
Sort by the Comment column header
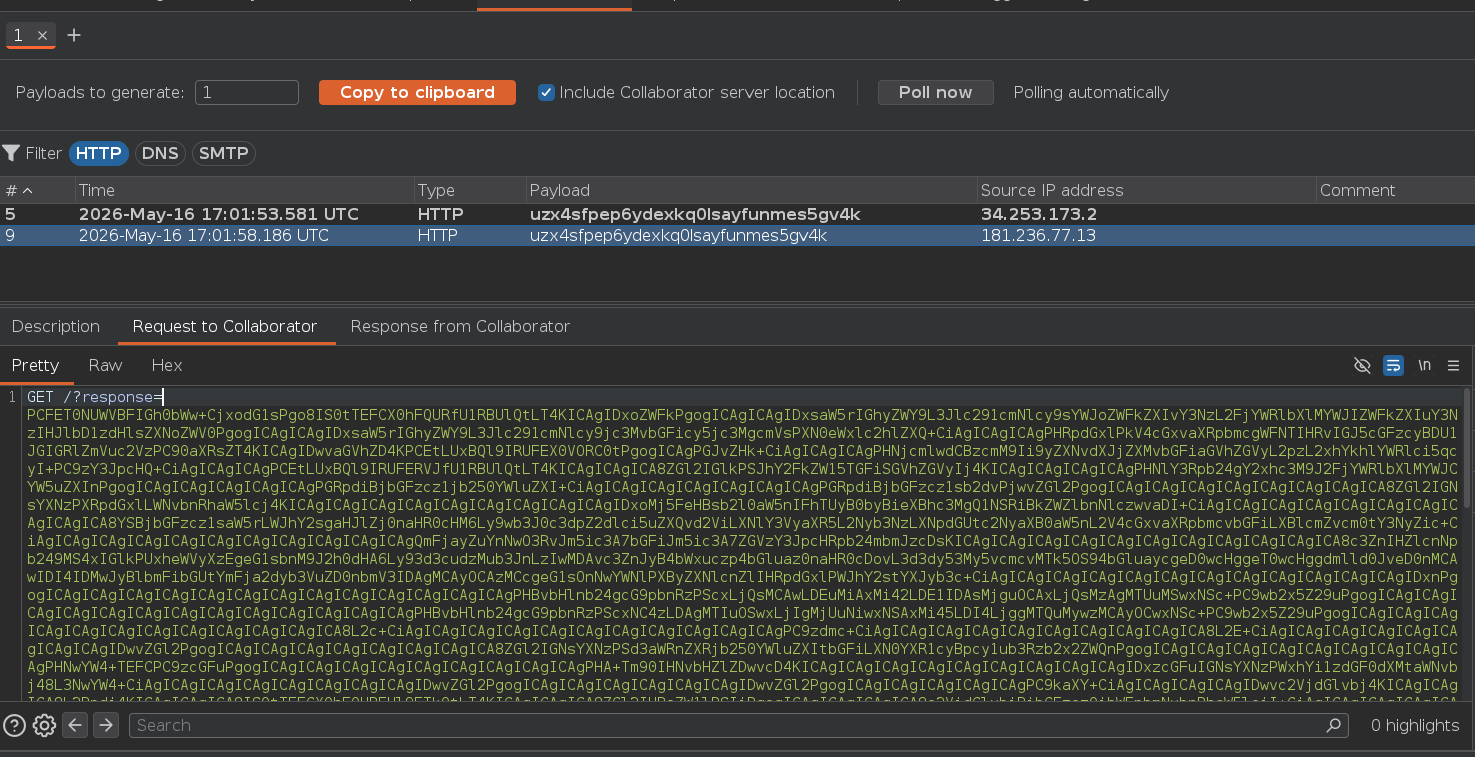tap(1395, 190)
